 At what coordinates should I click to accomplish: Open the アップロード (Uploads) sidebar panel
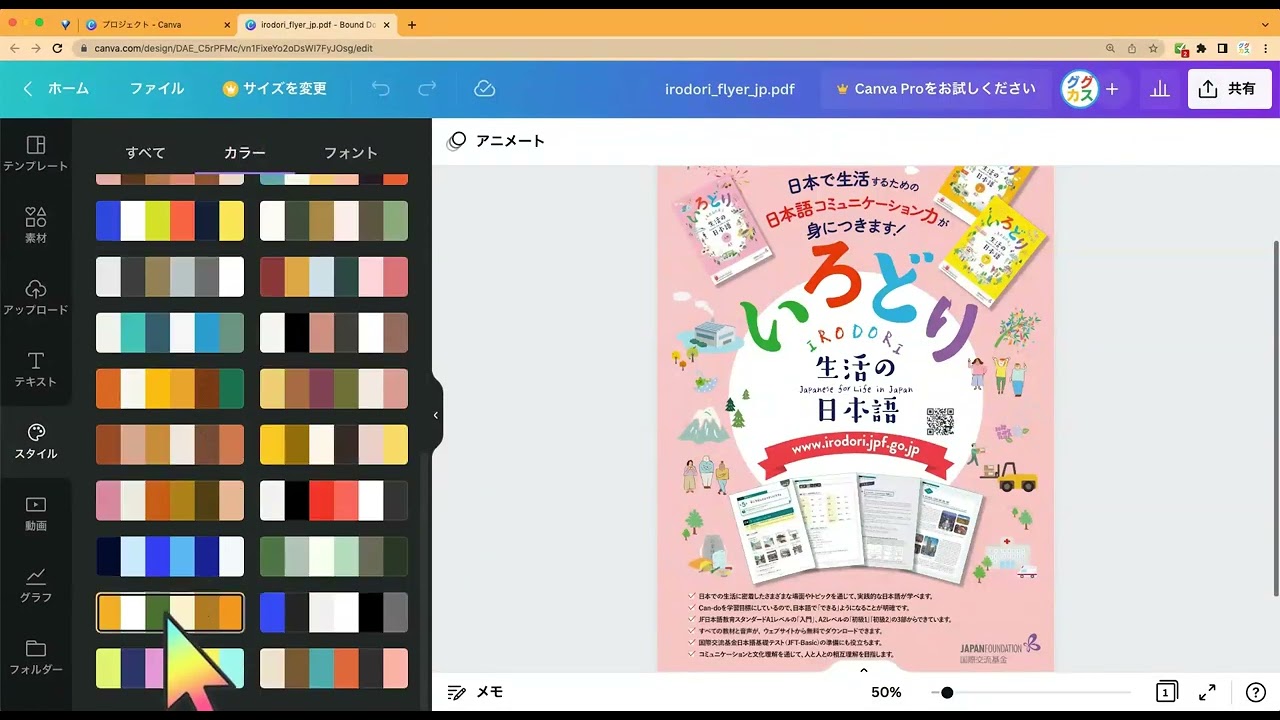tap(35, 297)
